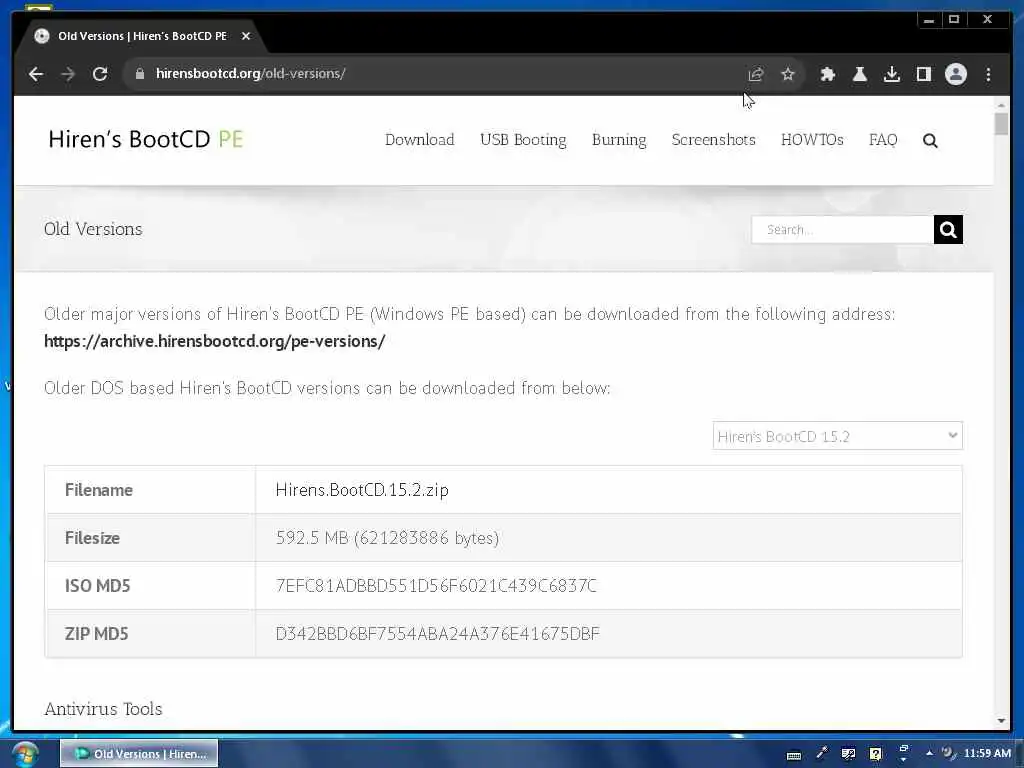The image size is (1024, 768).
Task: Open the HOWTOs menu item
Action: (812, 140)
